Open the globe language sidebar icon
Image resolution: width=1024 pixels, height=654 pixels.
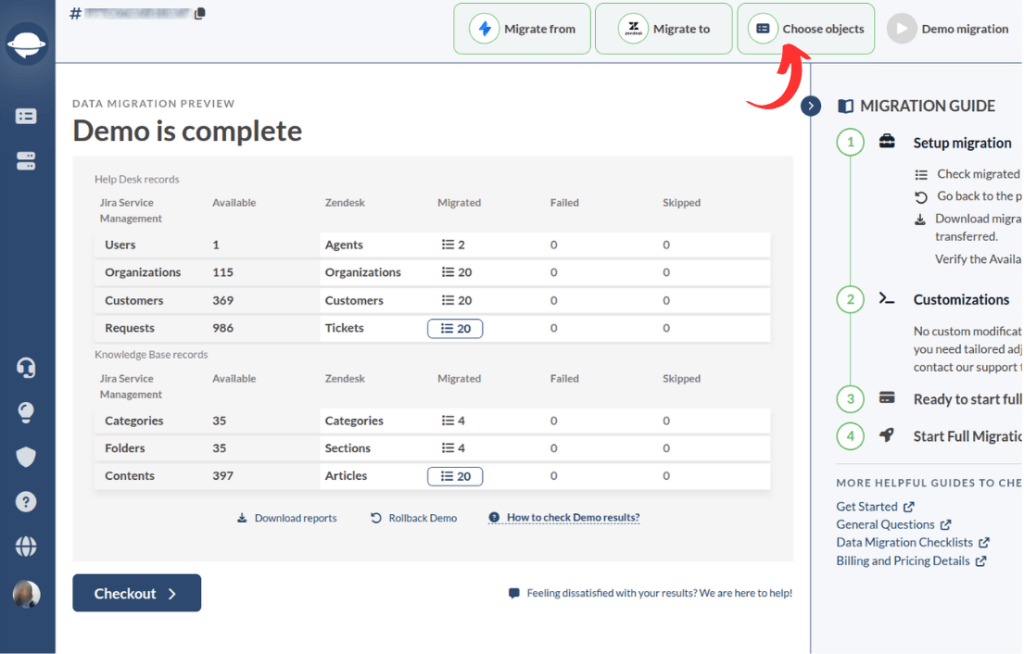26,546
